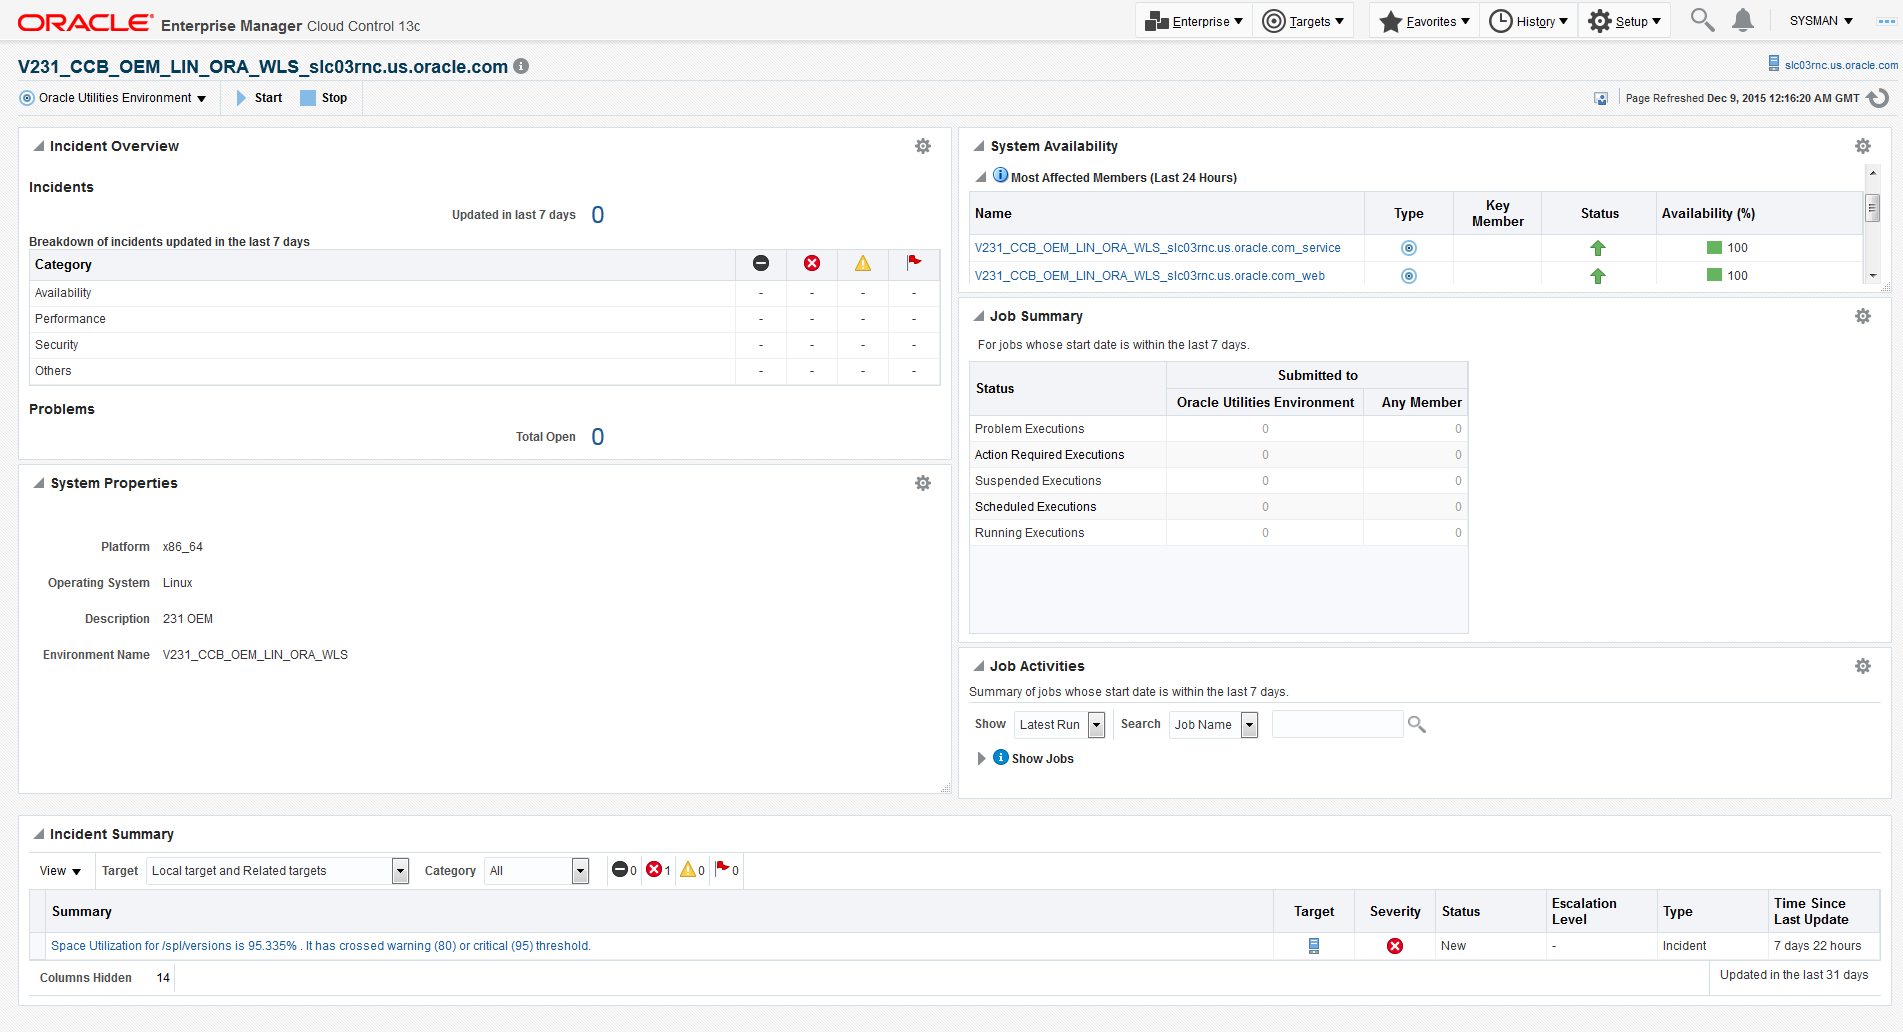Collapse the Job Summary panel
Viewport: 1903px width, 1032px height.
[980, 316]
